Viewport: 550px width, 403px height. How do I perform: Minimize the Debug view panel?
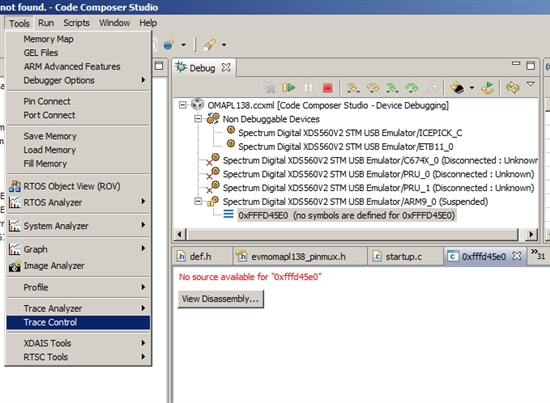pyautogui.click(x=516, y=64)
